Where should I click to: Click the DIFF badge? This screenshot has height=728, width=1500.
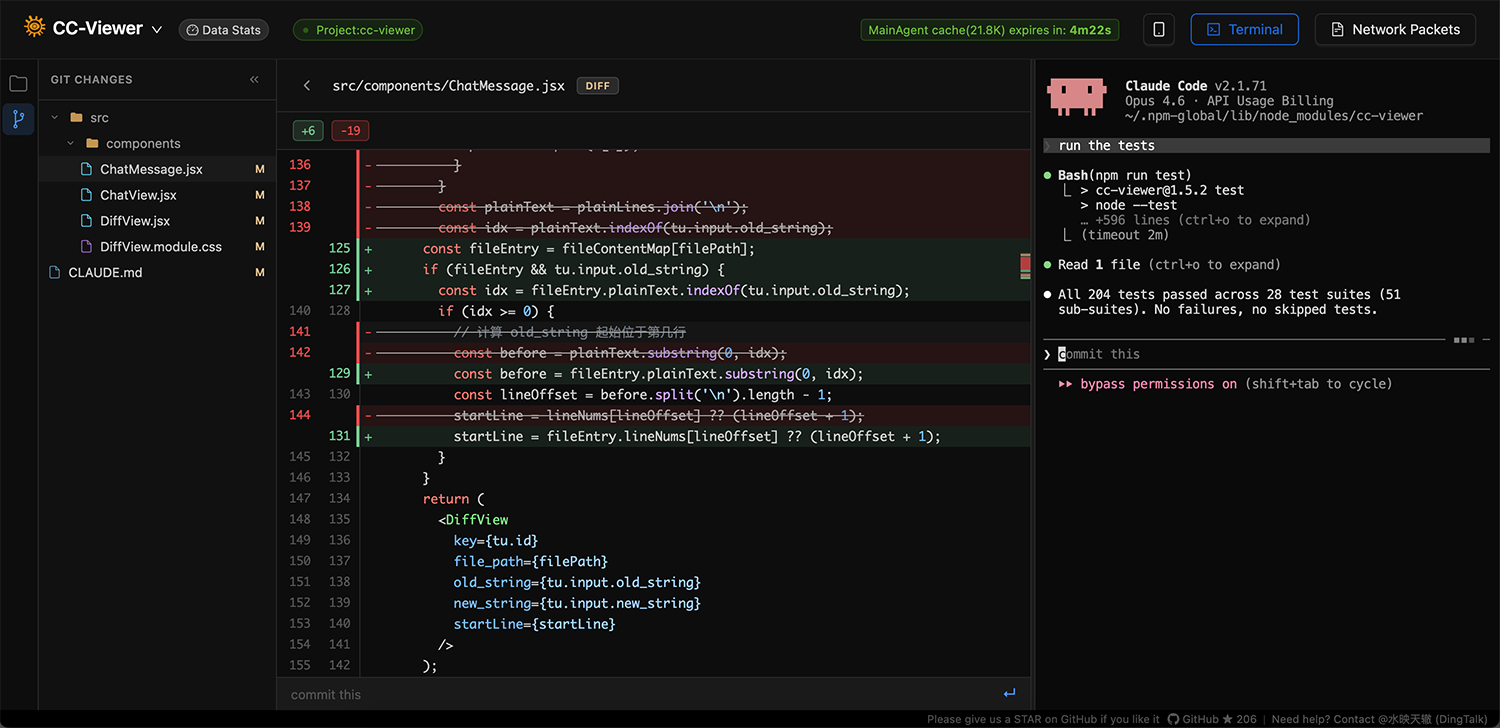[x=598, y=86]
